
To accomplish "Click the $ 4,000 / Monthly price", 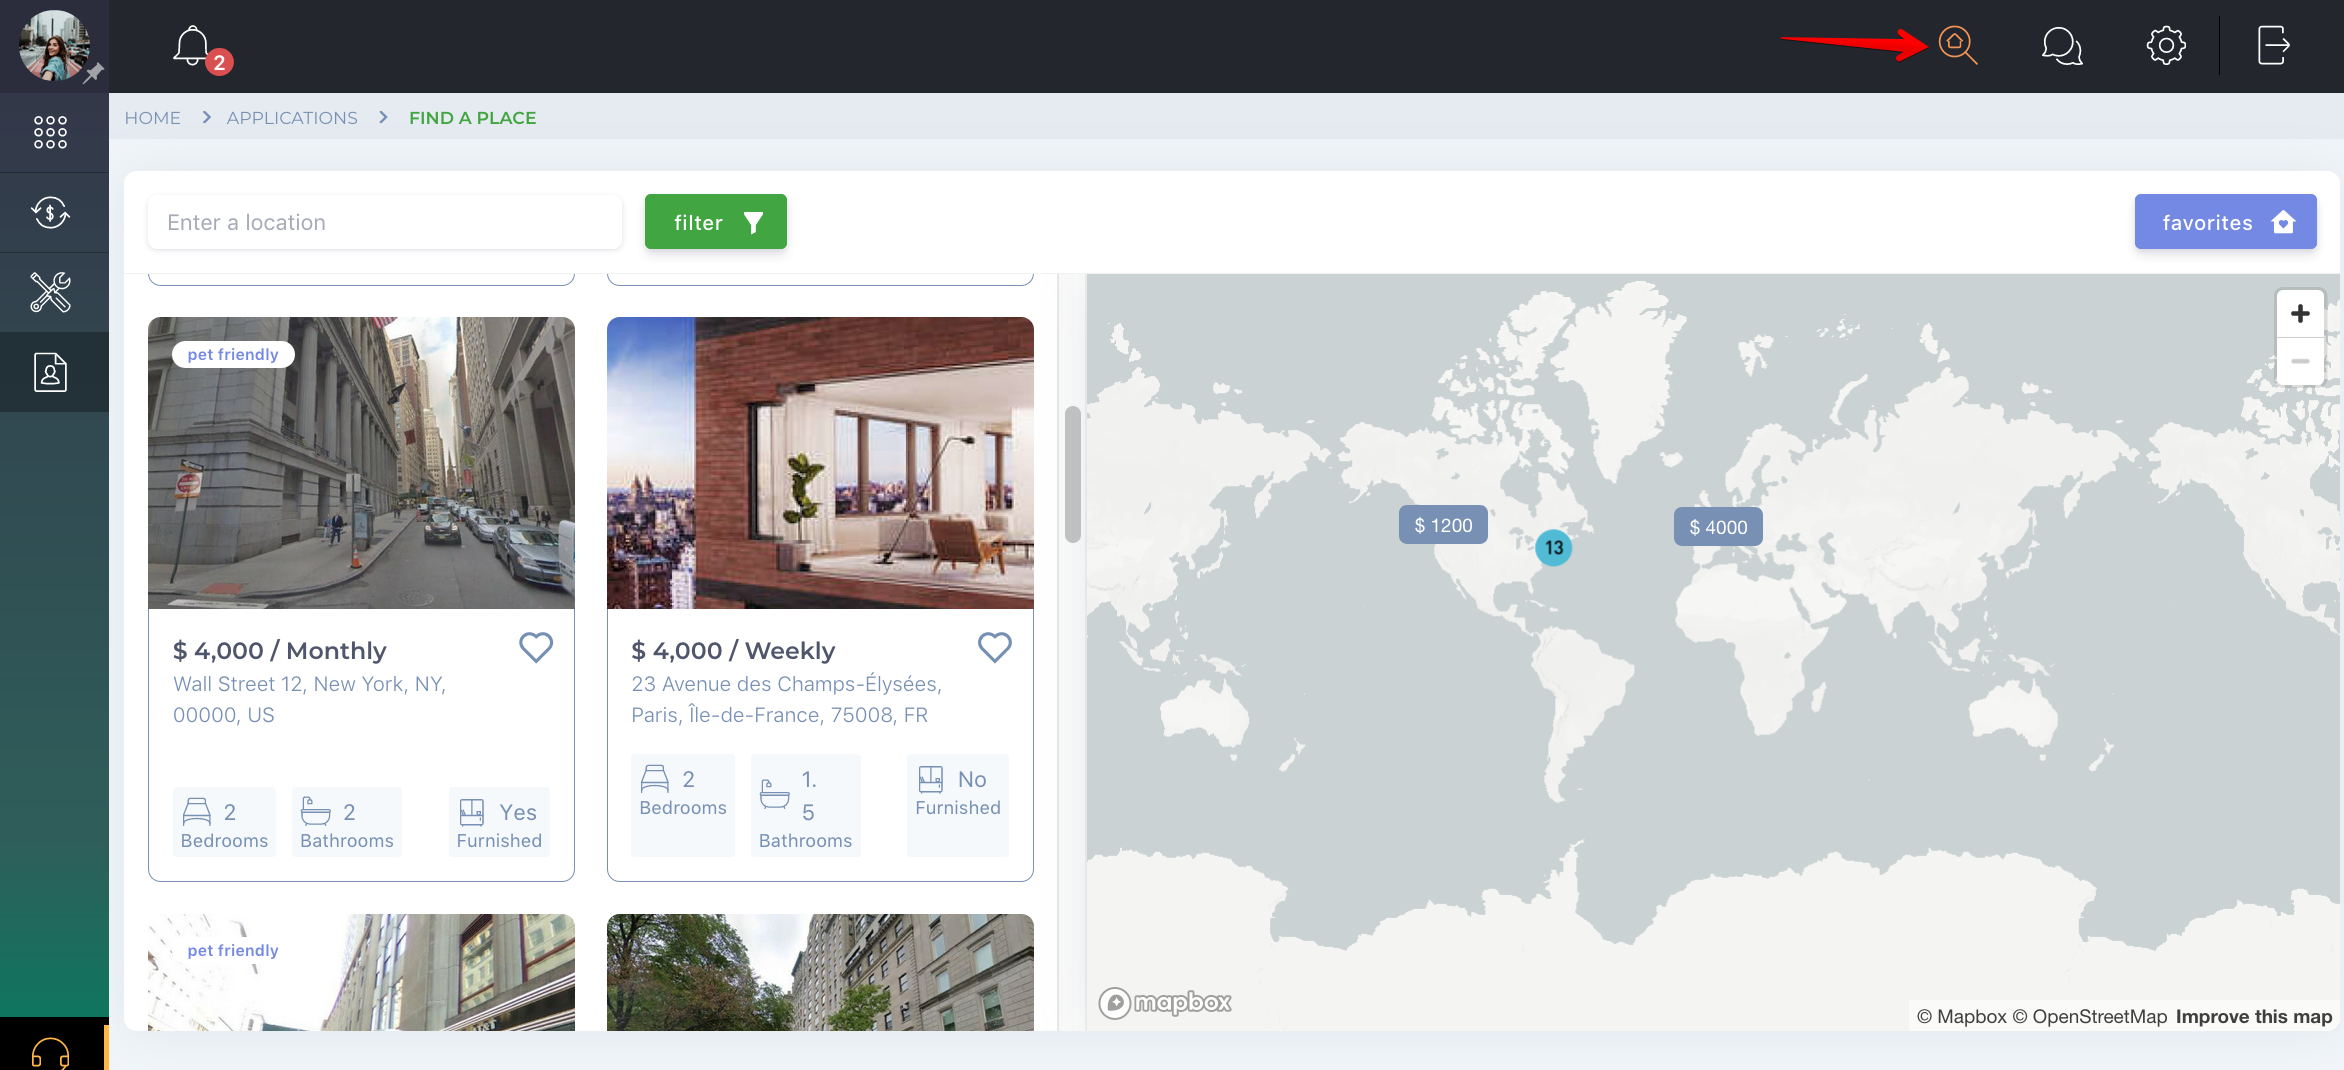I will tap(279, 651).
